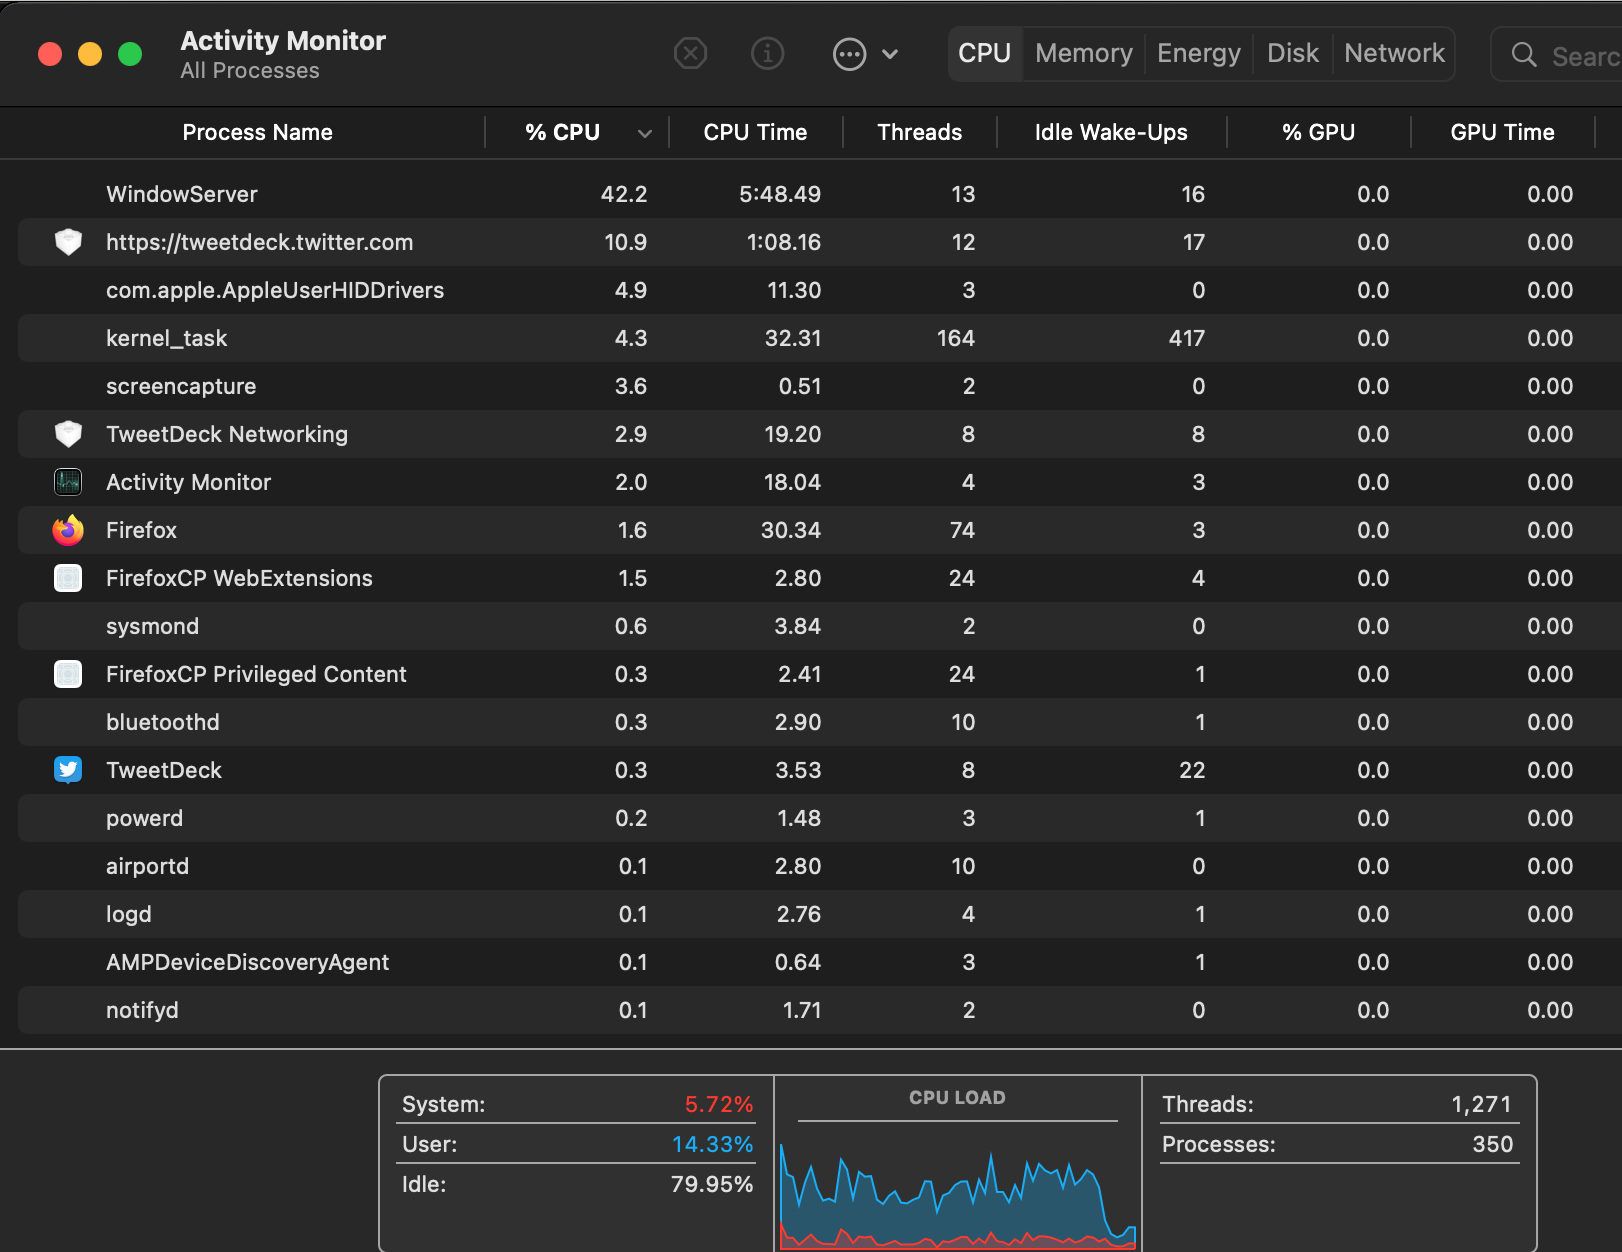Click the process info inspect icon
The height and width of the screenshot is (1252, 1622).
tap(767, 53)
